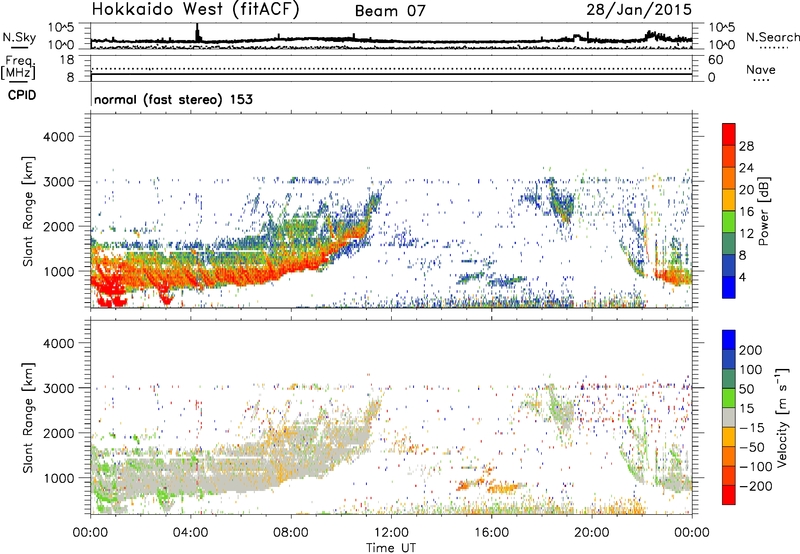
Task: Click the power panel 'Slant Range [km]' label
Action: [x=28, y=211]
